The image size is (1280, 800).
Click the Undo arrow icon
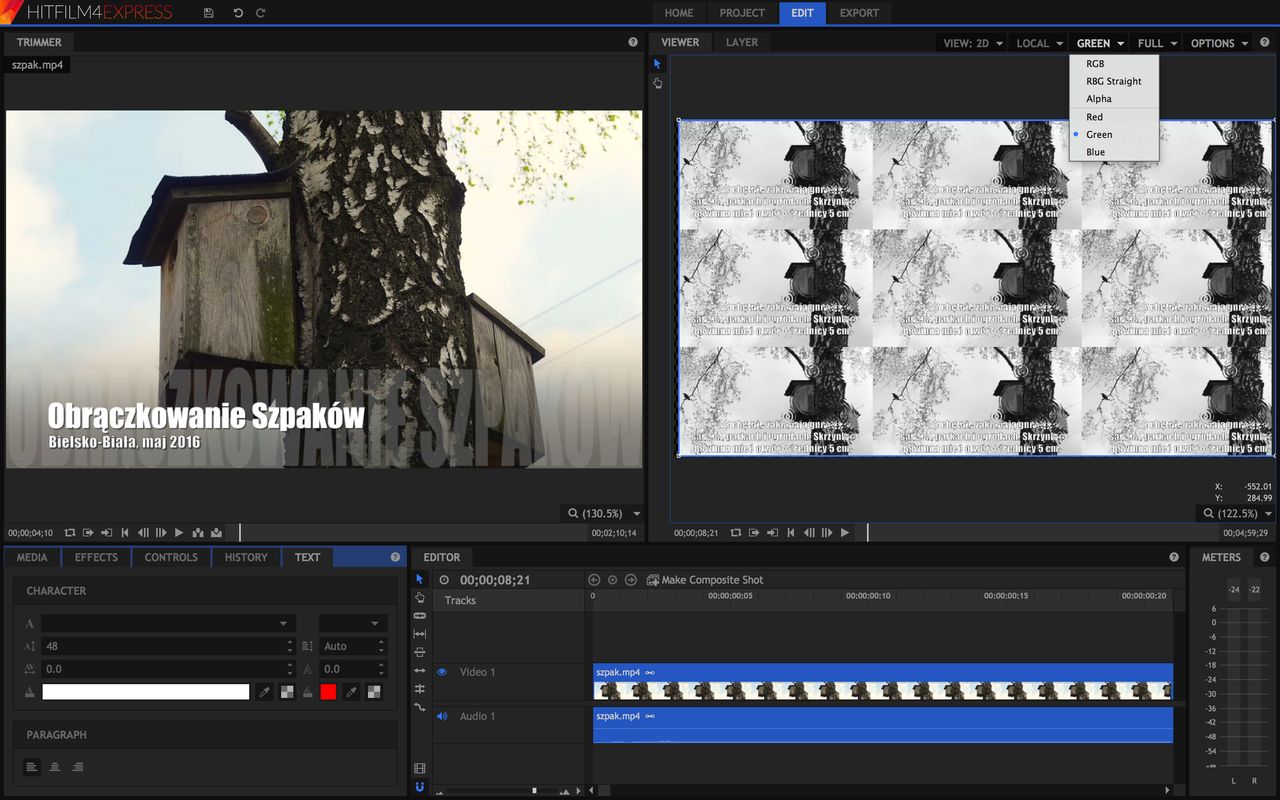(238, 13)
